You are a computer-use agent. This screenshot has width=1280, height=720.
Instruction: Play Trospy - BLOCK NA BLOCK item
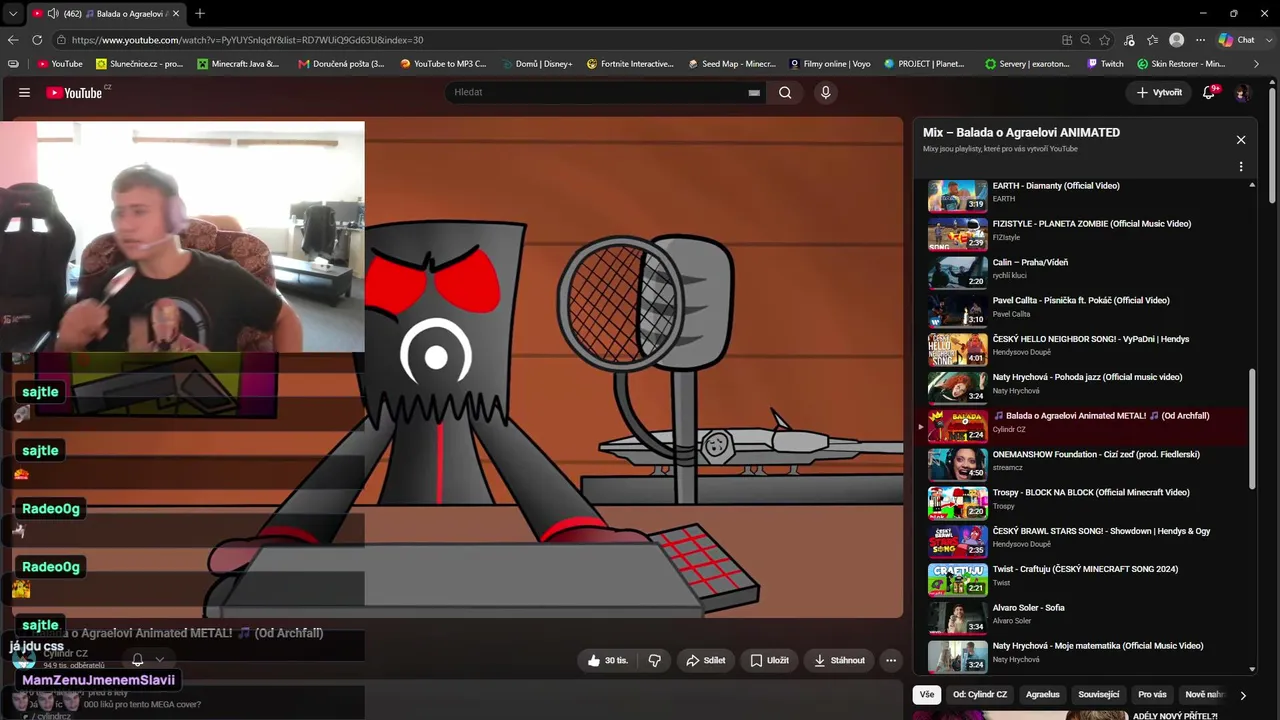click(x=1085, y=503)
